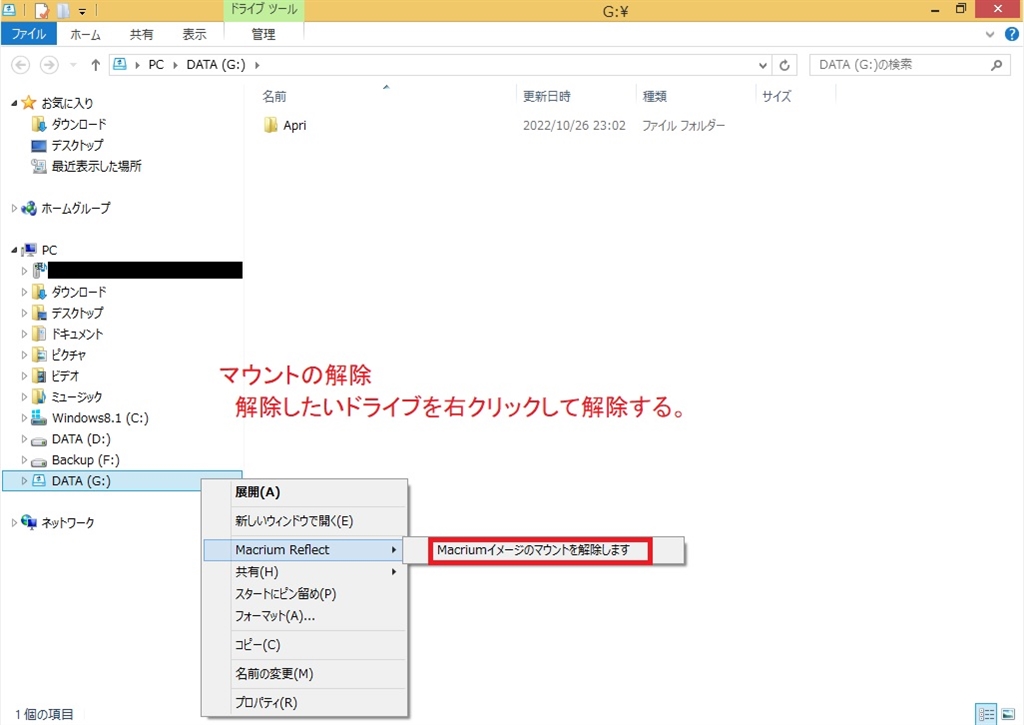This screenshot has height=725, width=1024.
Task: Expand ダウンロード under PC
Action: 24,292
